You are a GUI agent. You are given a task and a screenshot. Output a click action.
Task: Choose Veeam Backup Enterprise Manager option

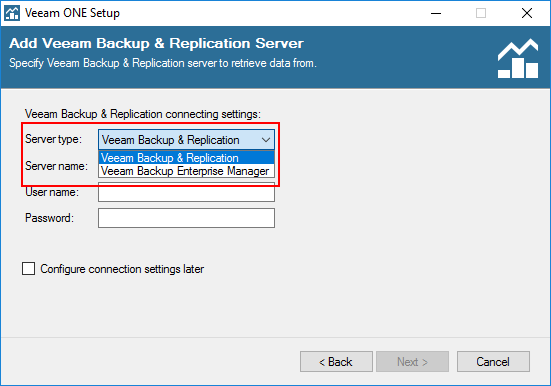(187, 171)
